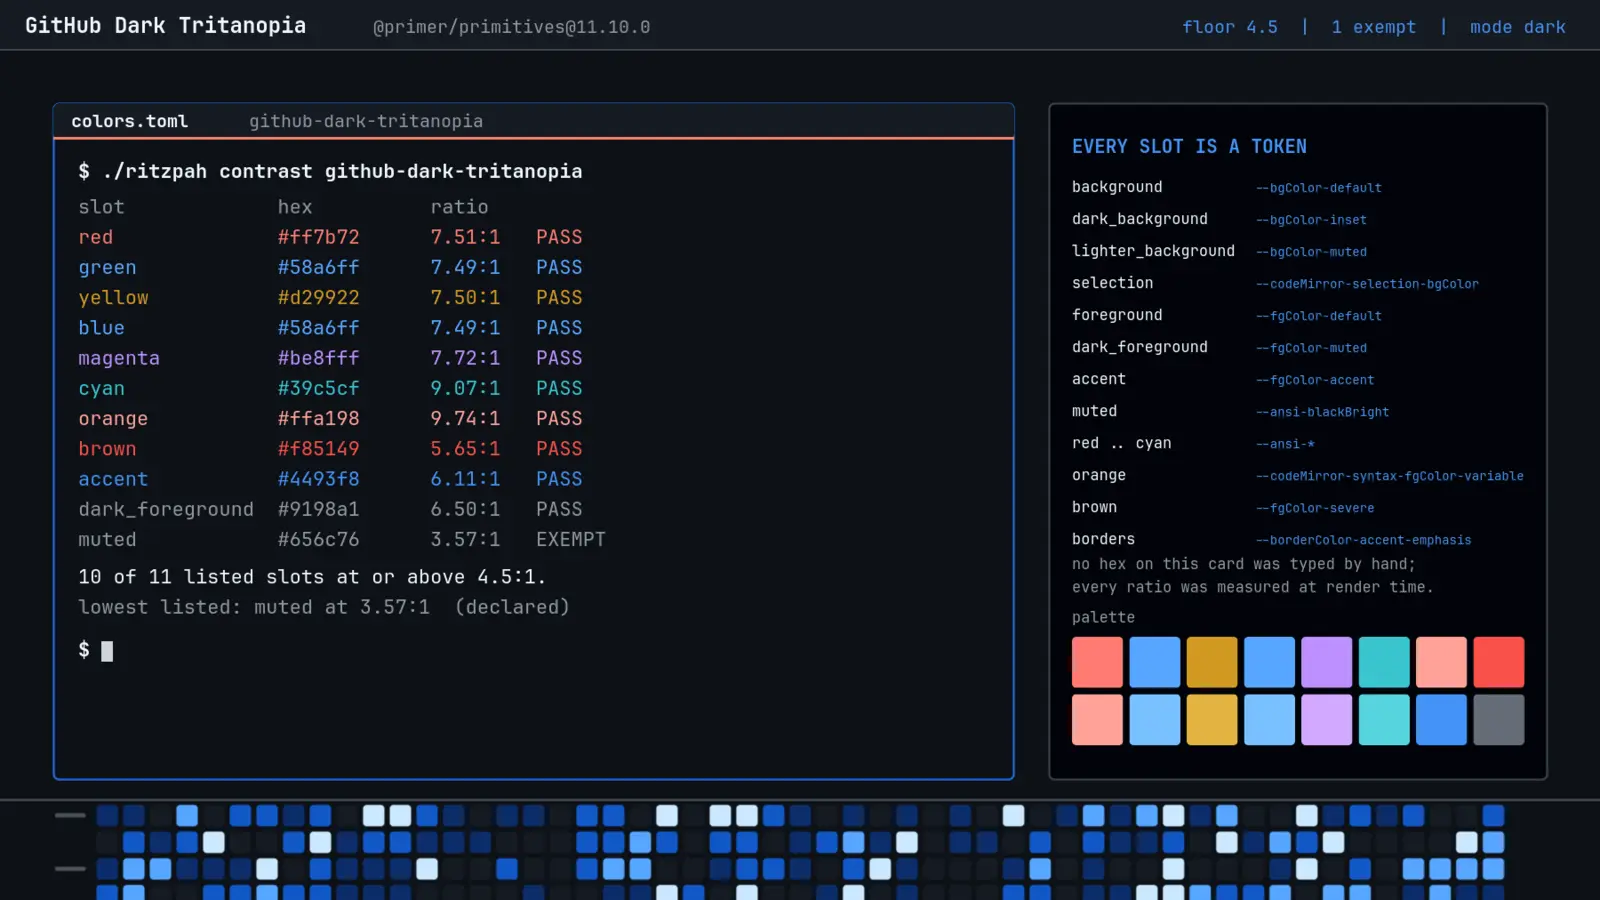Select hex value #9198a1 in the table
1600x900 pixels.
tap(318, 509)
